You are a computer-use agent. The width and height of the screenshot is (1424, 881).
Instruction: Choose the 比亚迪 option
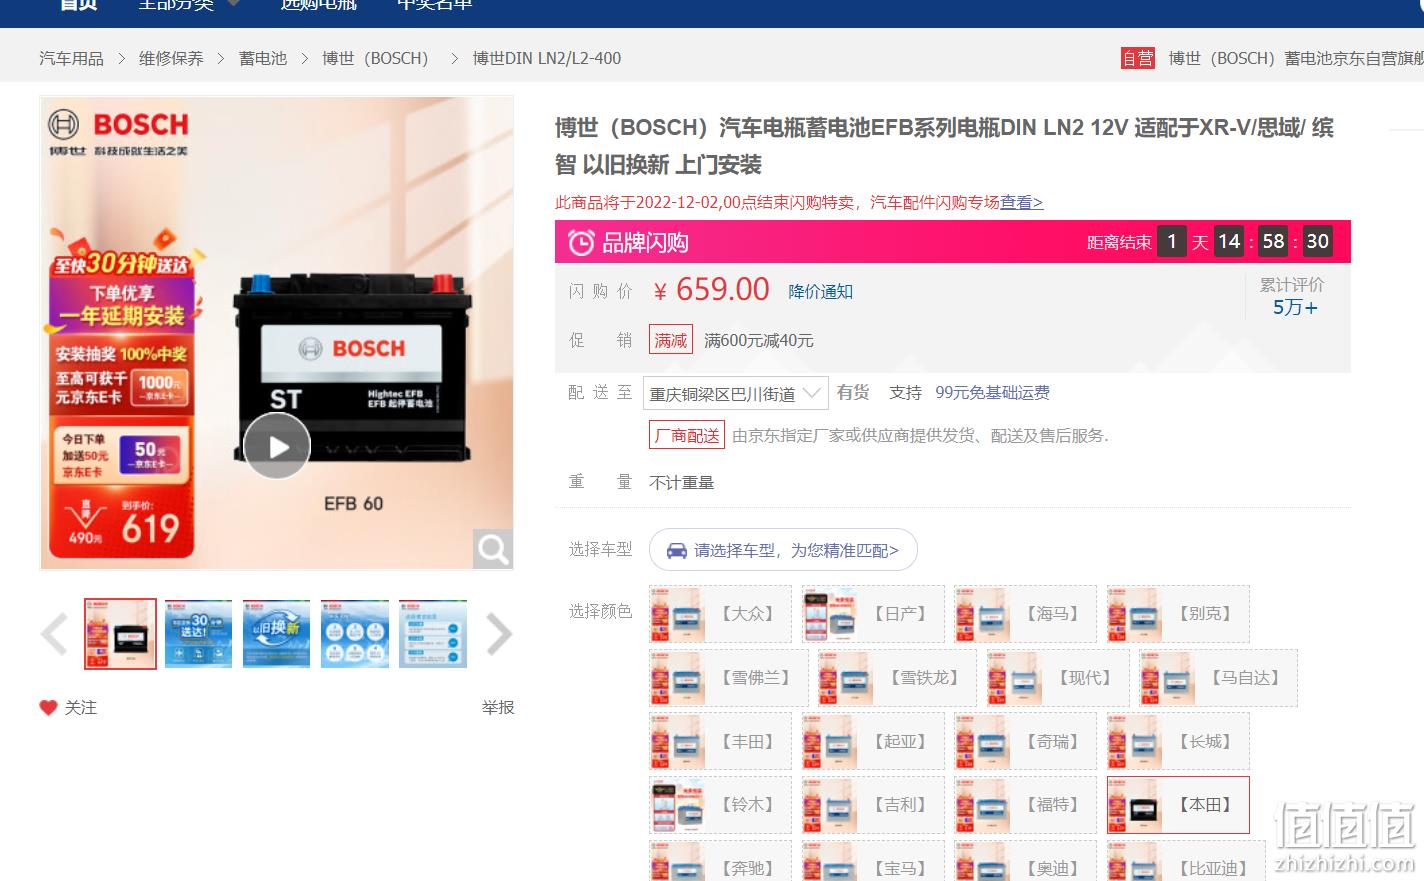[x=1186, y=861]
